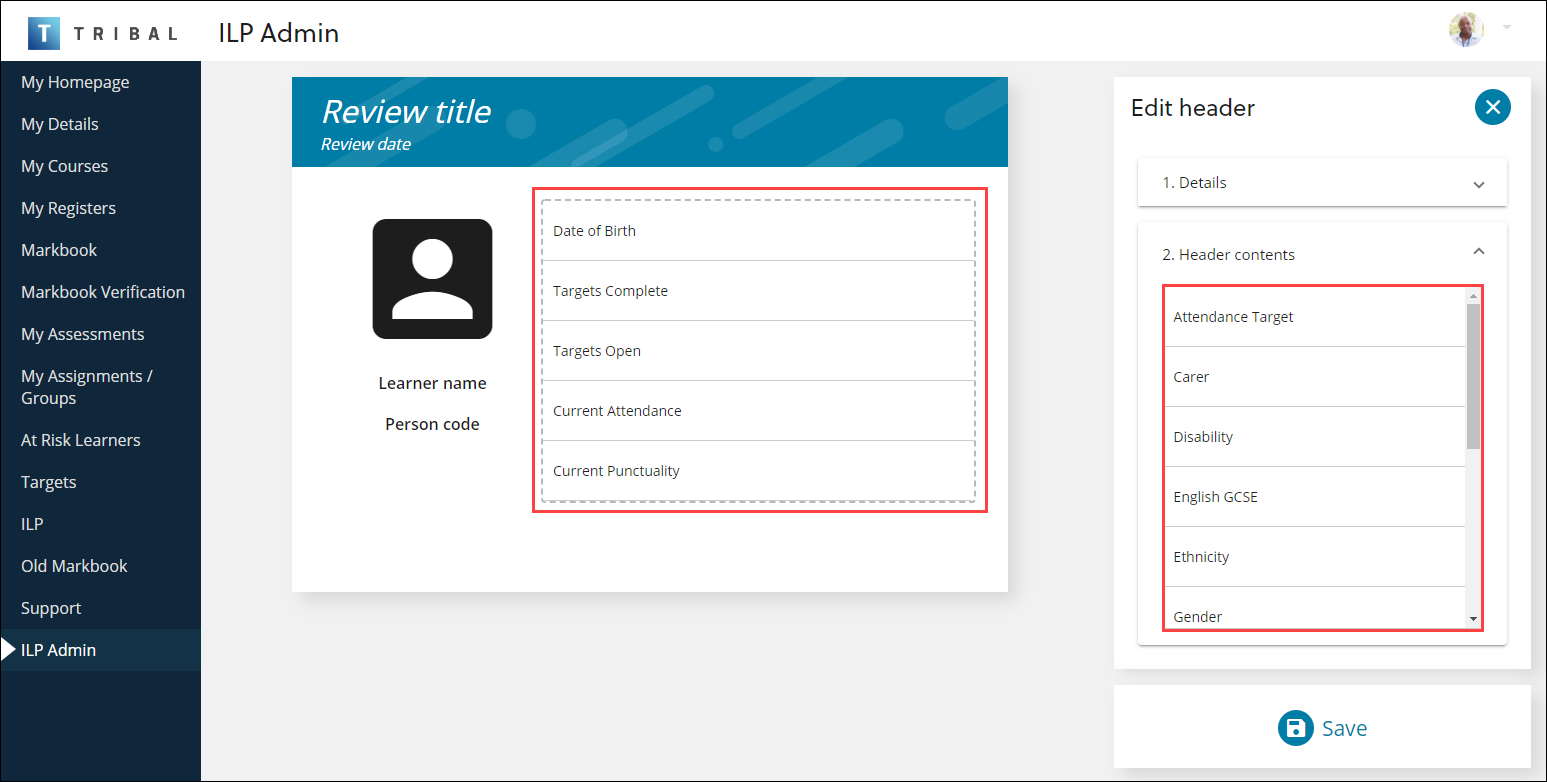This screenshot has width=1547, height=782.
Task: Go to My Assessments
Action: tap(82, 334)
